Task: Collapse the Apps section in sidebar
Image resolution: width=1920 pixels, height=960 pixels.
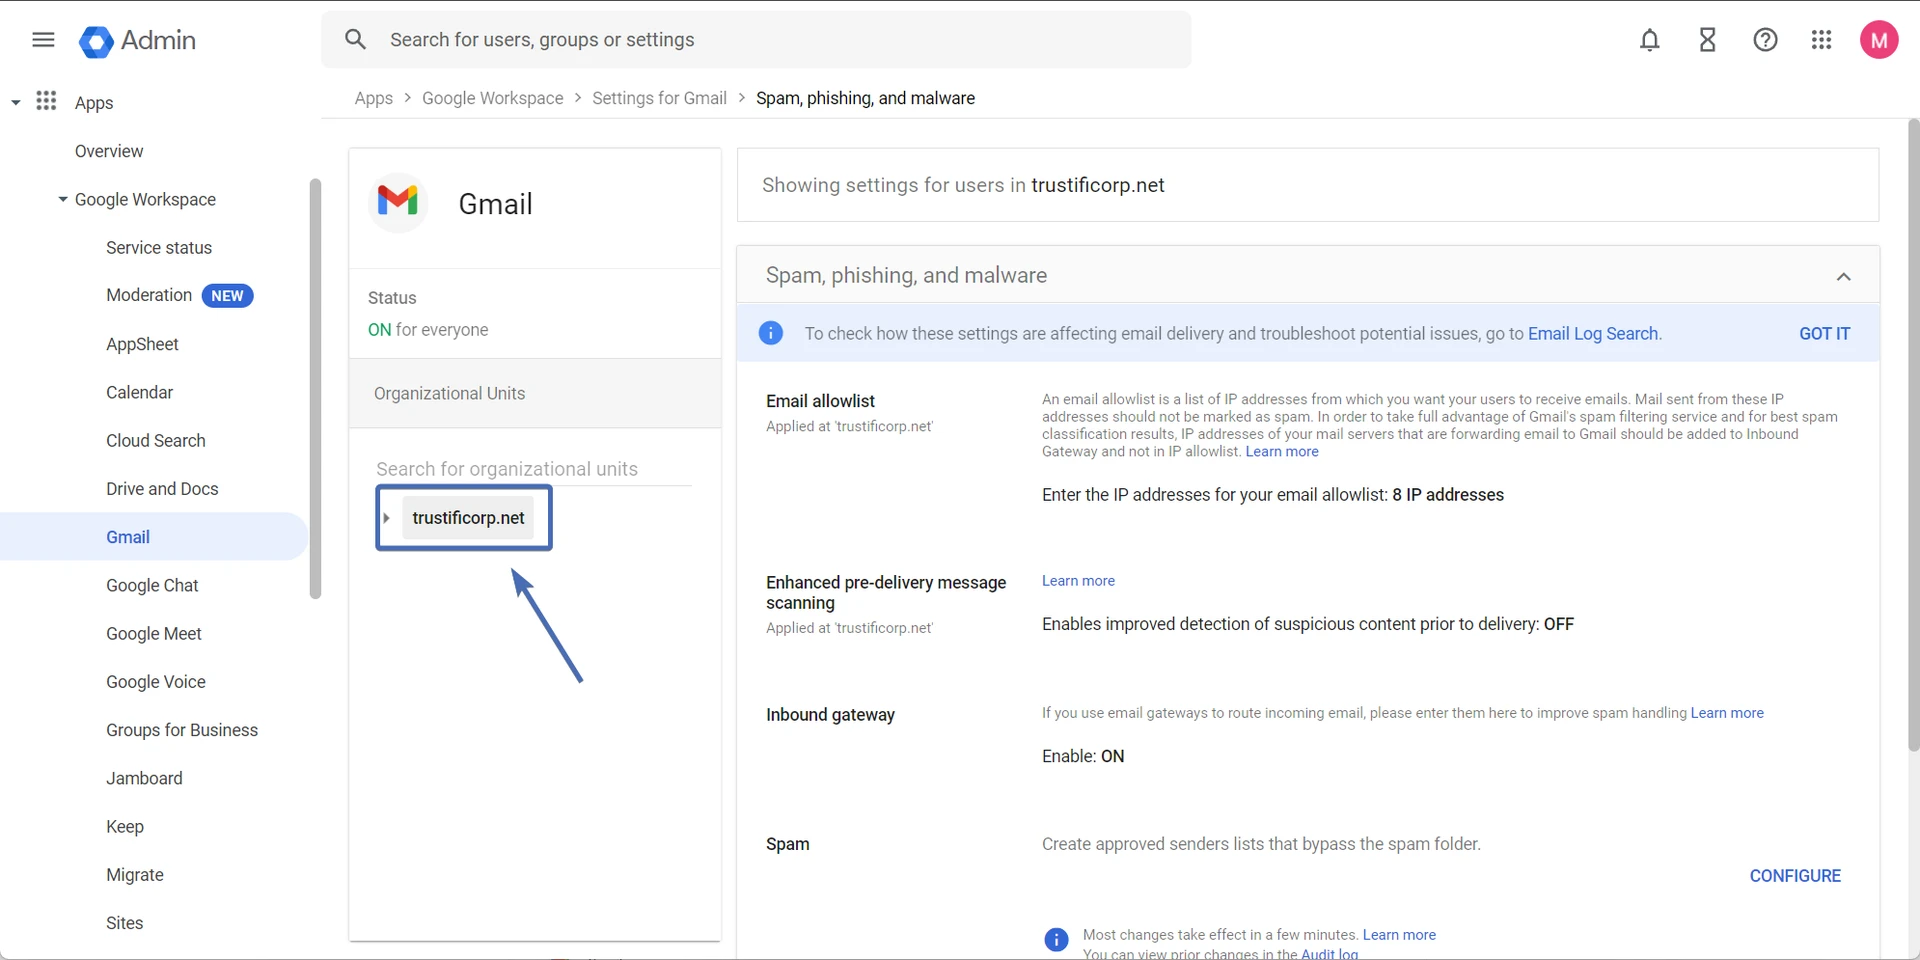Action: pyautogui.click(x=16, y=102)
